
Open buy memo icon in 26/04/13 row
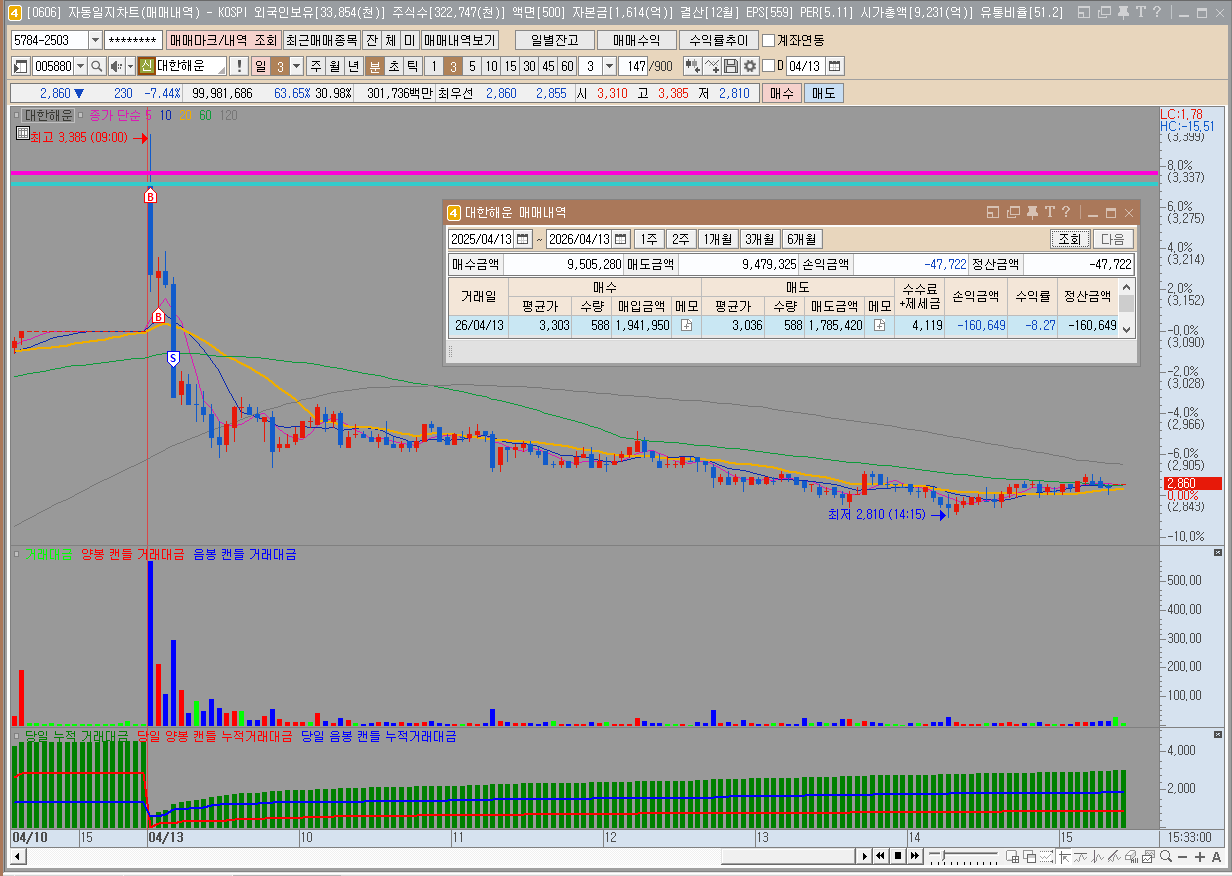686,325
